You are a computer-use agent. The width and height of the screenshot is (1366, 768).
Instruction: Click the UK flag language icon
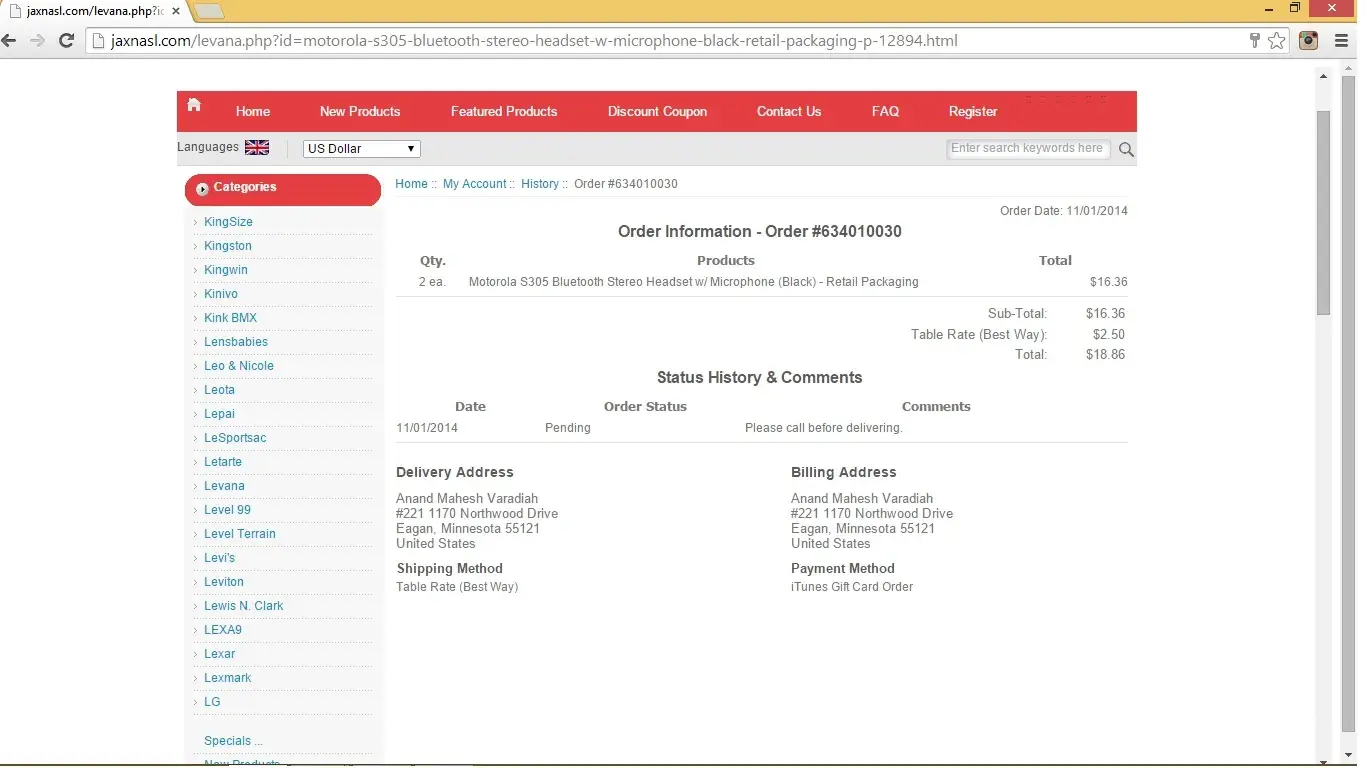[257, 147]
